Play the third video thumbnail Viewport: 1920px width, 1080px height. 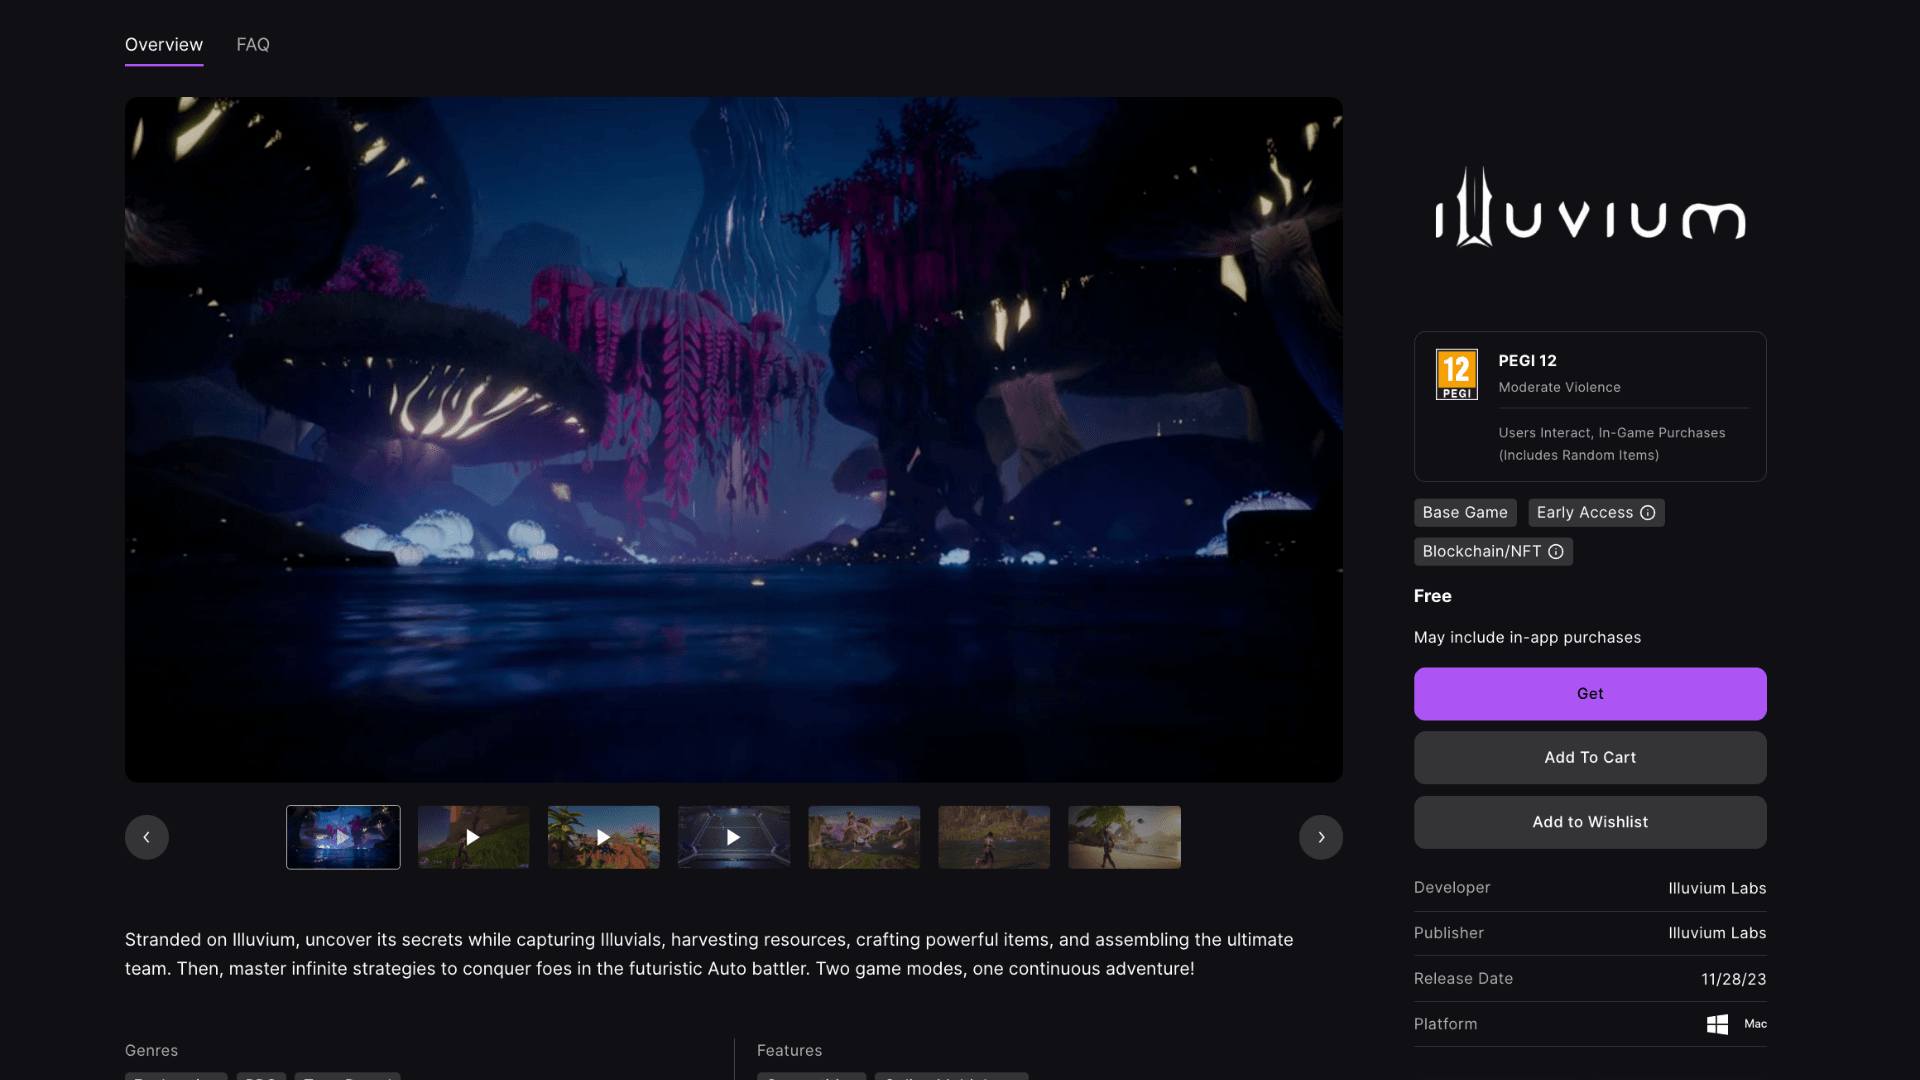pyautogui.click(x=603, y=837)
